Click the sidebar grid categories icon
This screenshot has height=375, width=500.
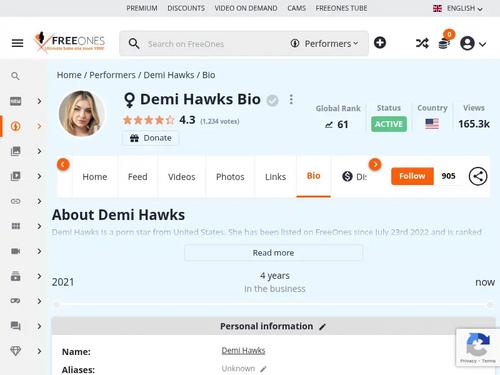(16, 226)
